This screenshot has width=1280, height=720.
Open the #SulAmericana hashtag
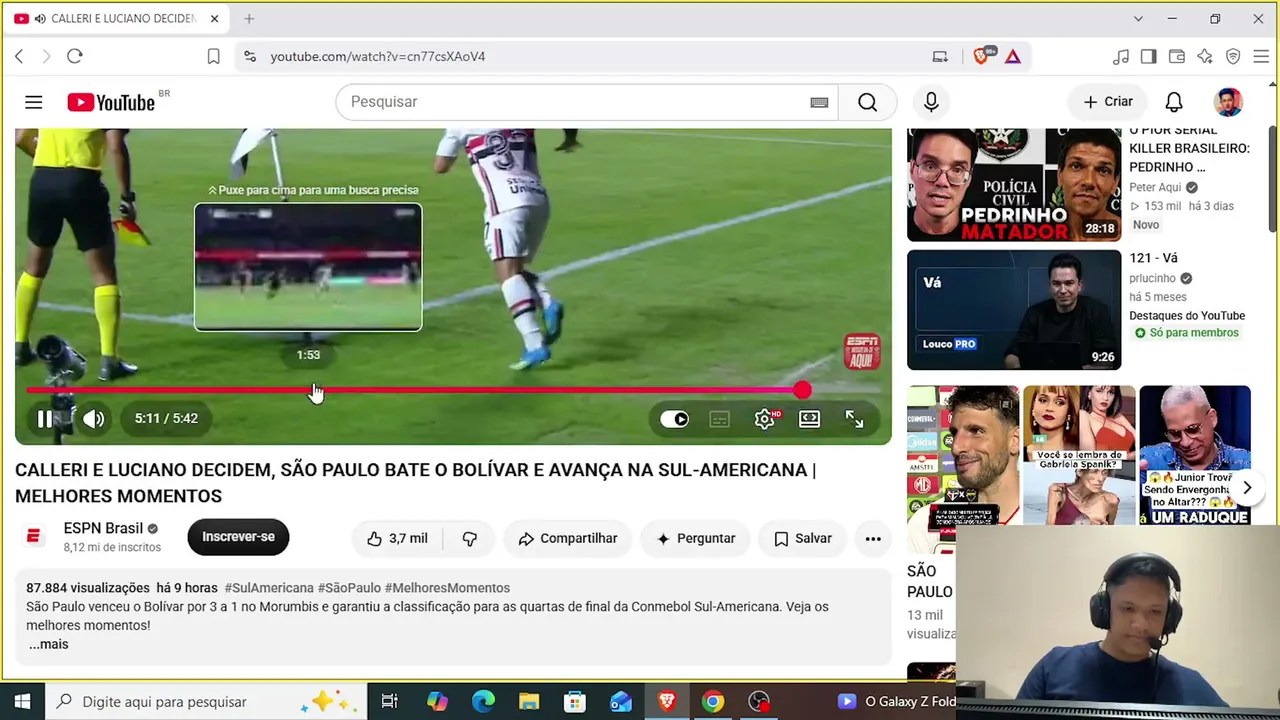pyautogui.click(x=269, y=588)
